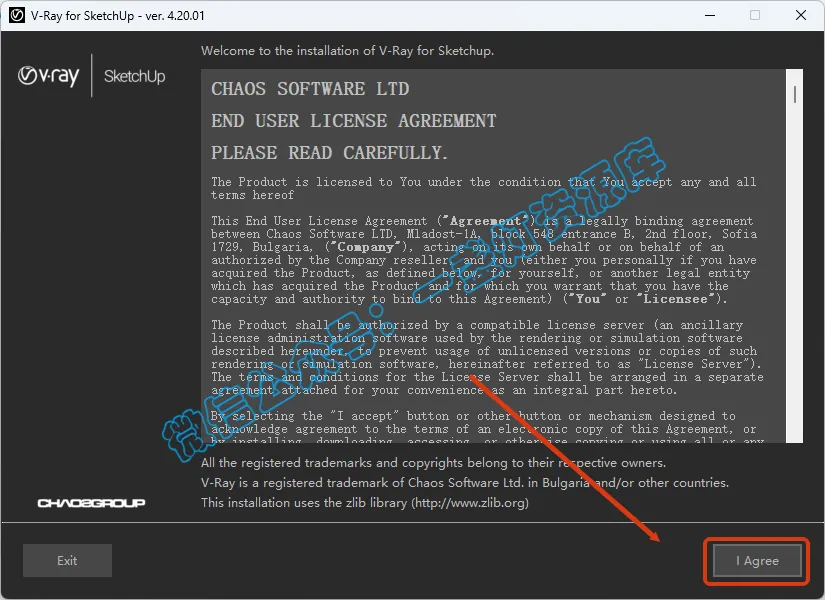Image resolution: width=825 pixels, height=600 pixels.
Task: Click the 'Welcome to the installation' text
Action: 347,51
